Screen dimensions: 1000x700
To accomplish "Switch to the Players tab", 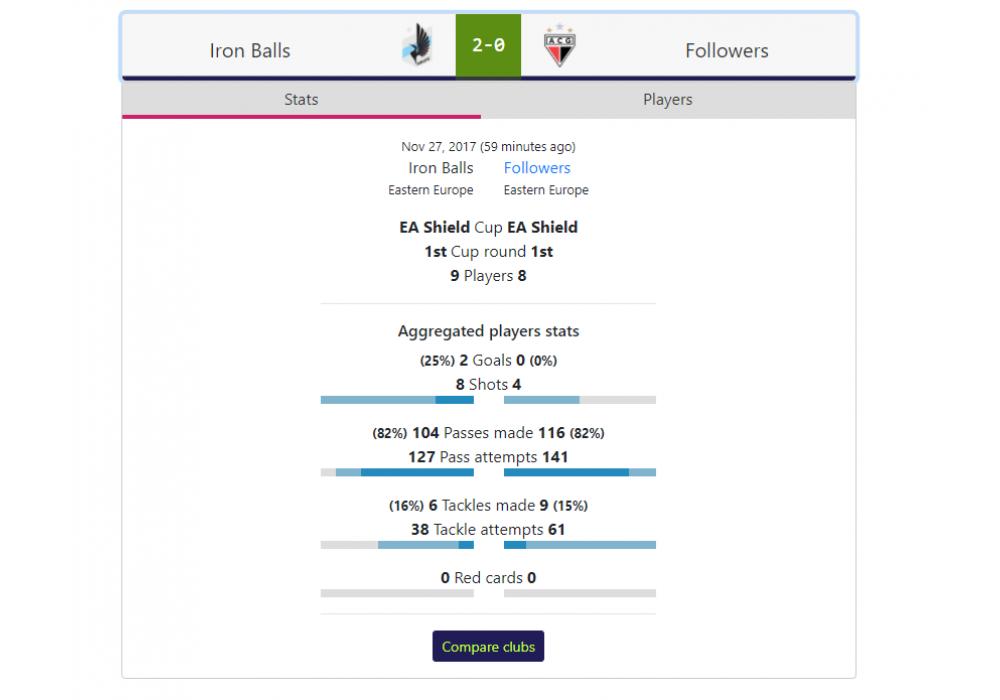I will (x=667, y=100).
